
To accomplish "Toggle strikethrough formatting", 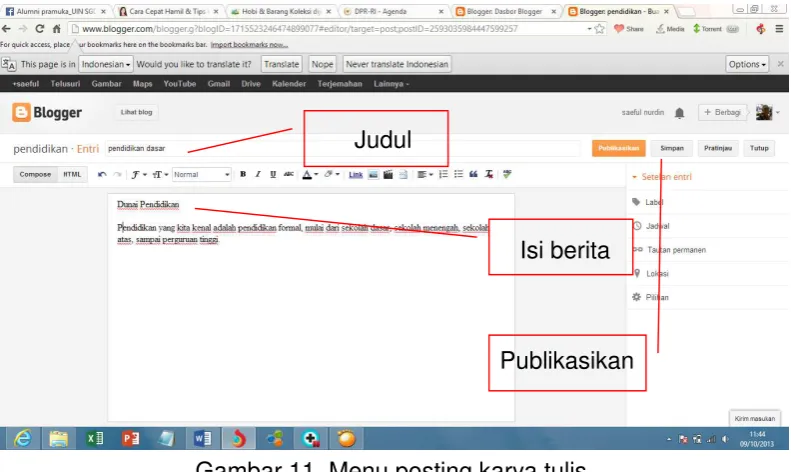I will click(289, 174).
